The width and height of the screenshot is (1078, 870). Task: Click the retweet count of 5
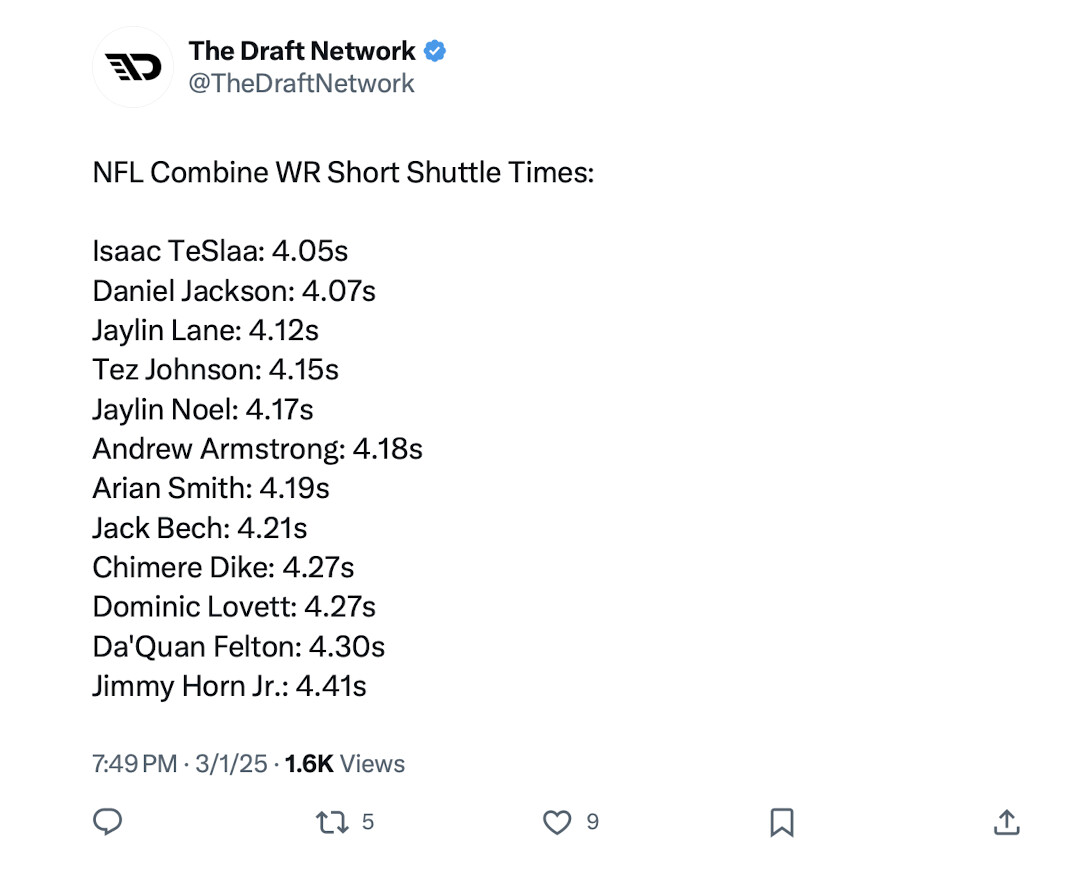point(368,822)
